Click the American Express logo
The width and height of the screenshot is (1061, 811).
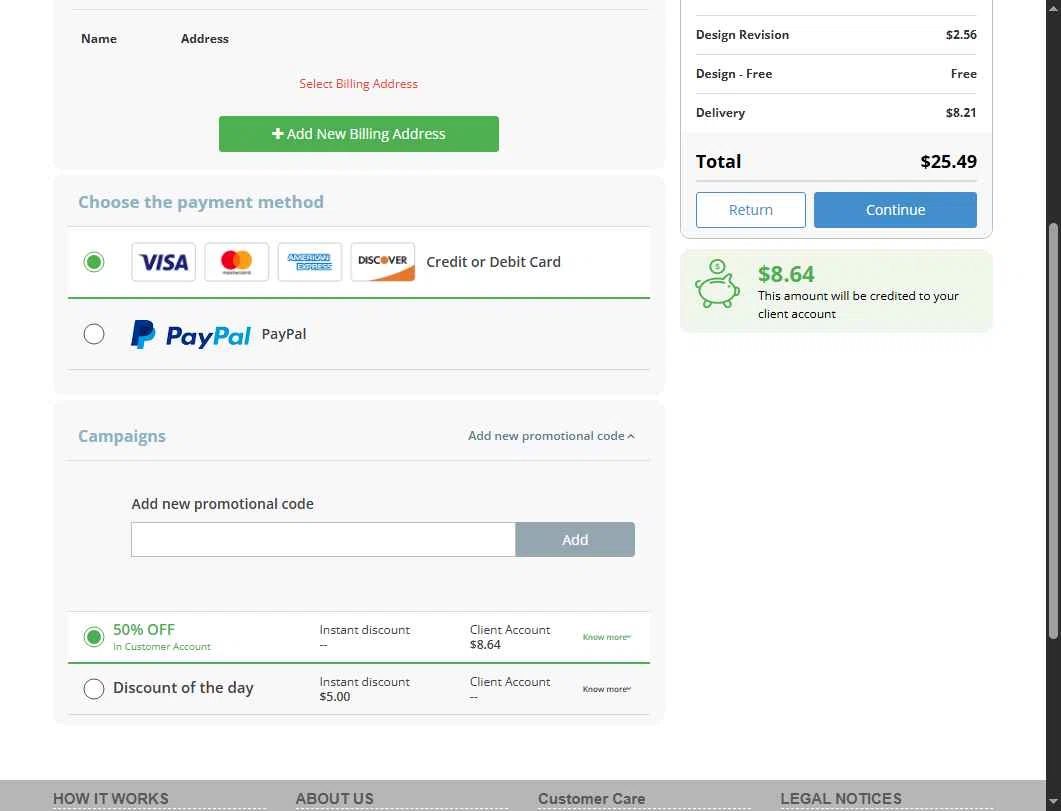click(x=309, y=262)
